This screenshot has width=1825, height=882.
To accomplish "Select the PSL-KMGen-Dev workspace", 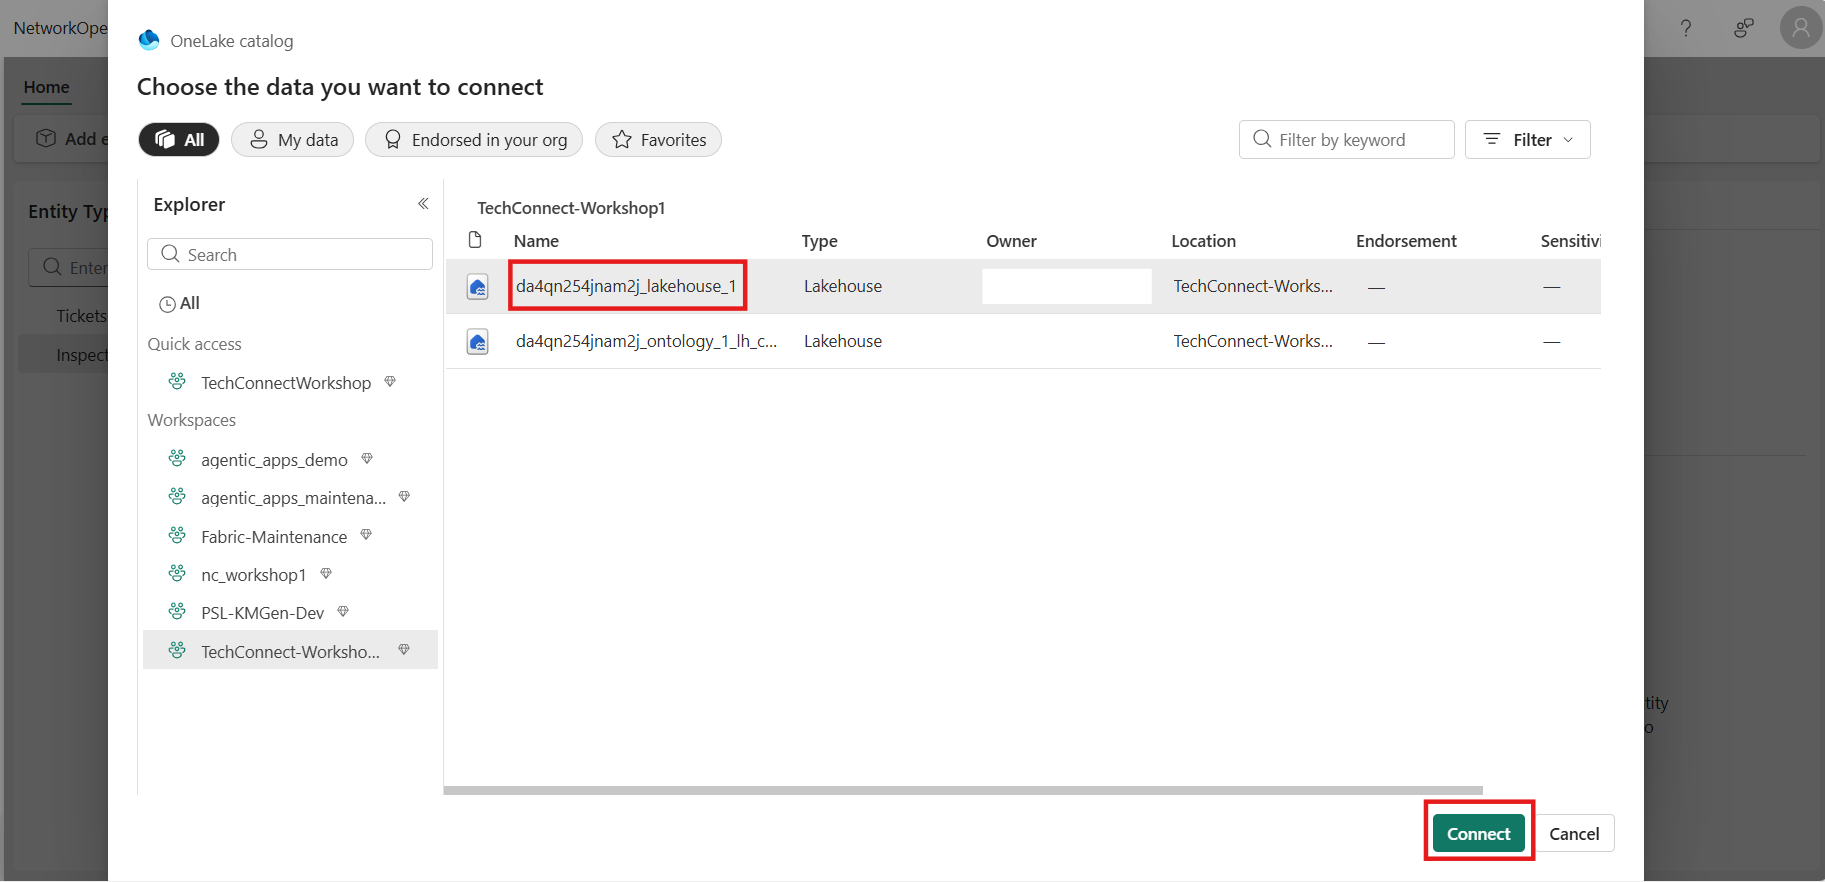I will (262, 613).
